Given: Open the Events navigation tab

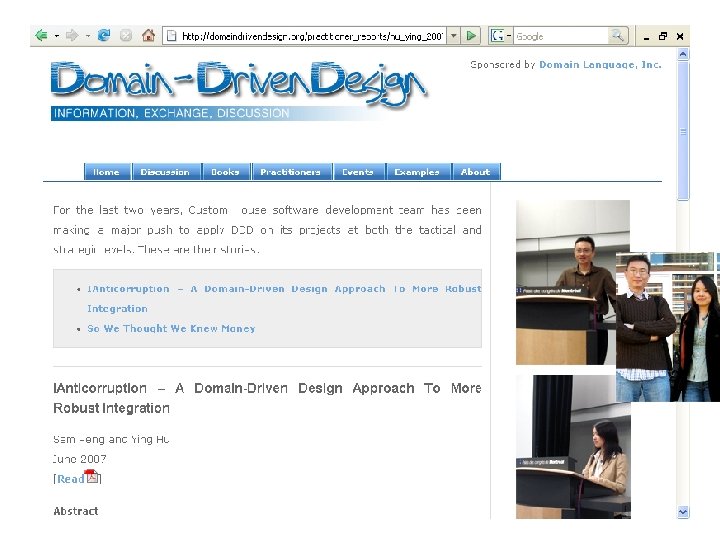Looking at the screenshot, I should click(x=358, y=172).
